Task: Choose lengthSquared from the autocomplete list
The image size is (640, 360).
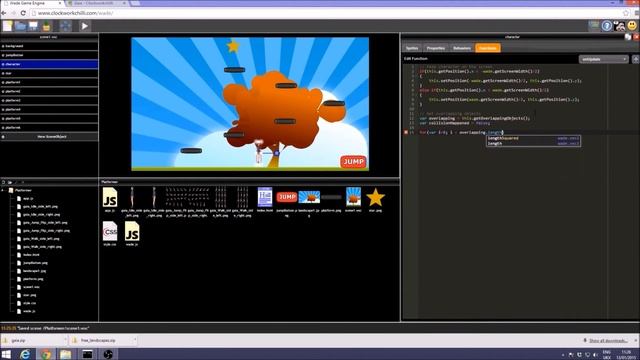Action: click(x=533, y=138)
